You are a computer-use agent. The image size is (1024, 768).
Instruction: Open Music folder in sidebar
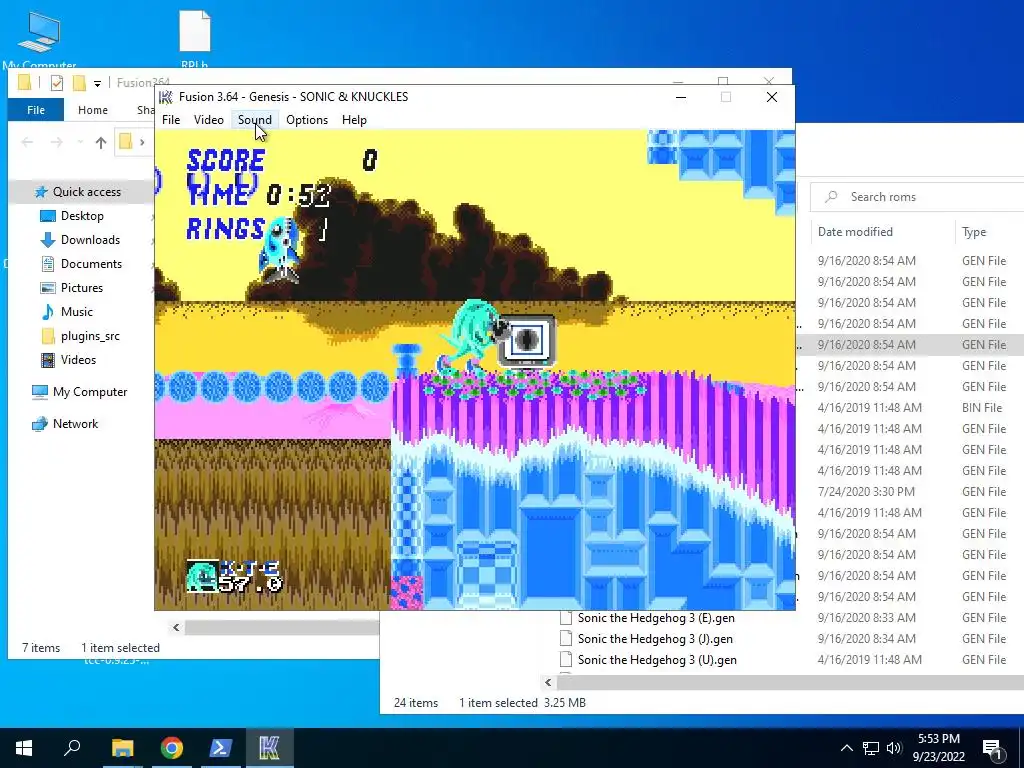(x=76, y=312)
